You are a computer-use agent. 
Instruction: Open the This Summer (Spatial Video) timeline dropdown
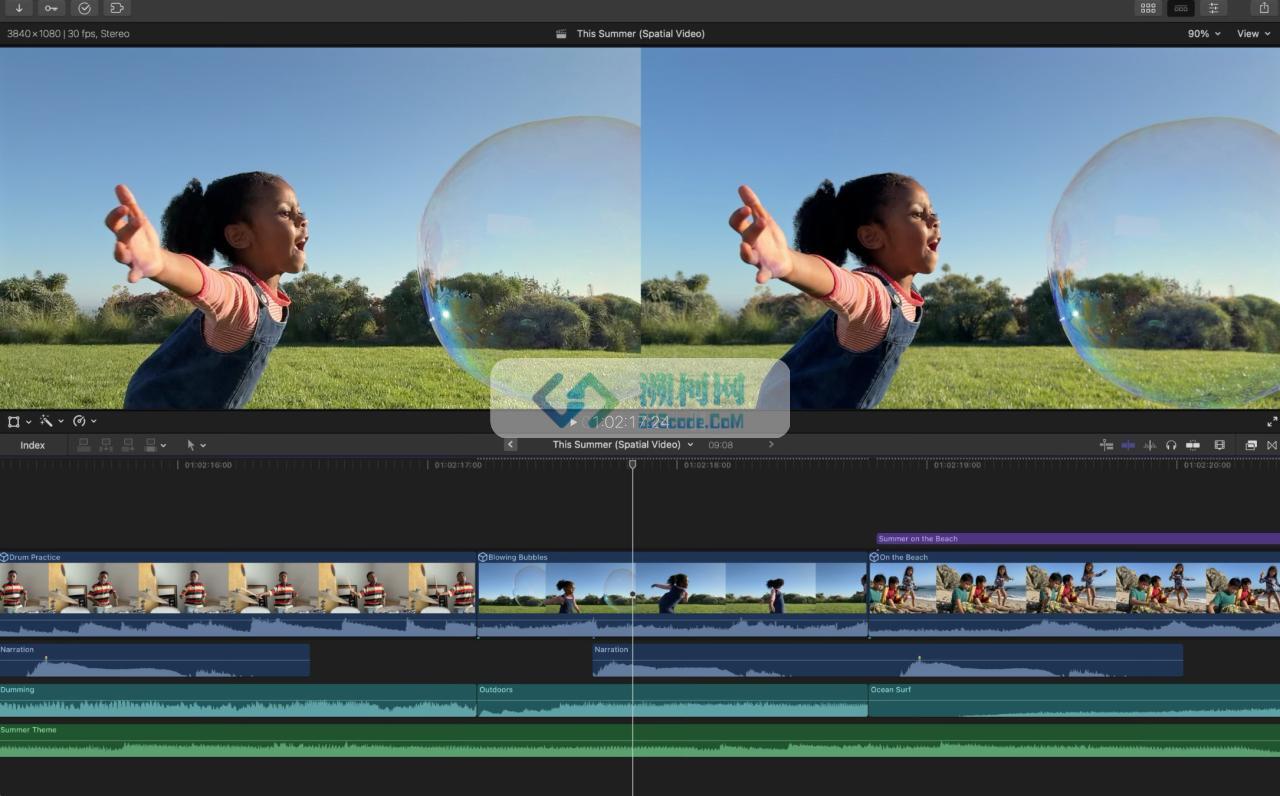point(623,445)
